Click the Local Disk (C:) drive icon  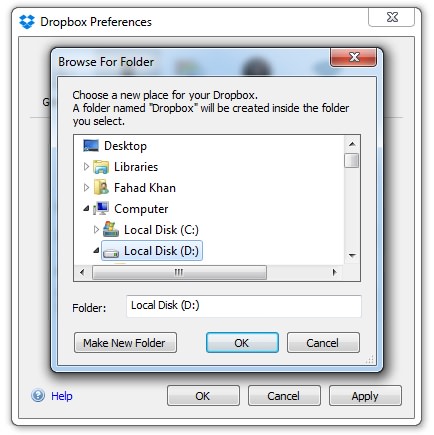point(111,230)
